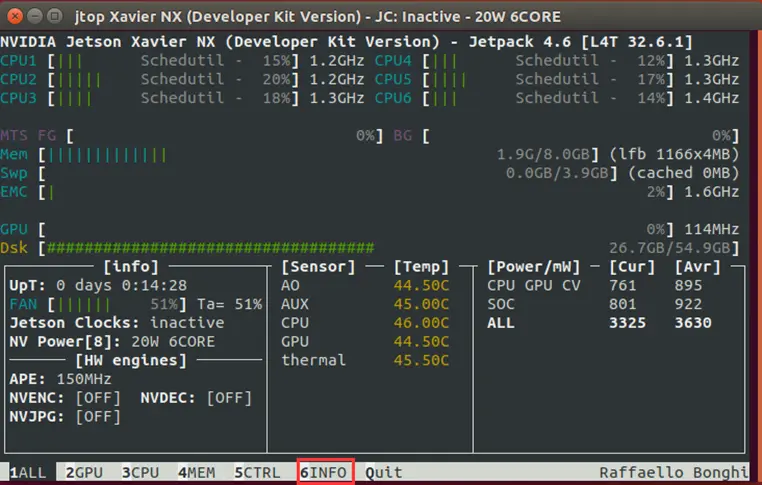Click Quit in the bottom bar

[x=384, y=472]
